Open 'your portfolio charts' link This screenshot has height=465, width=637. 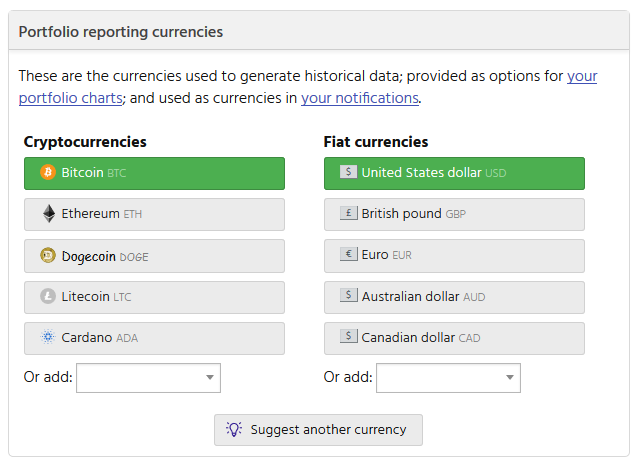[70, 98]
